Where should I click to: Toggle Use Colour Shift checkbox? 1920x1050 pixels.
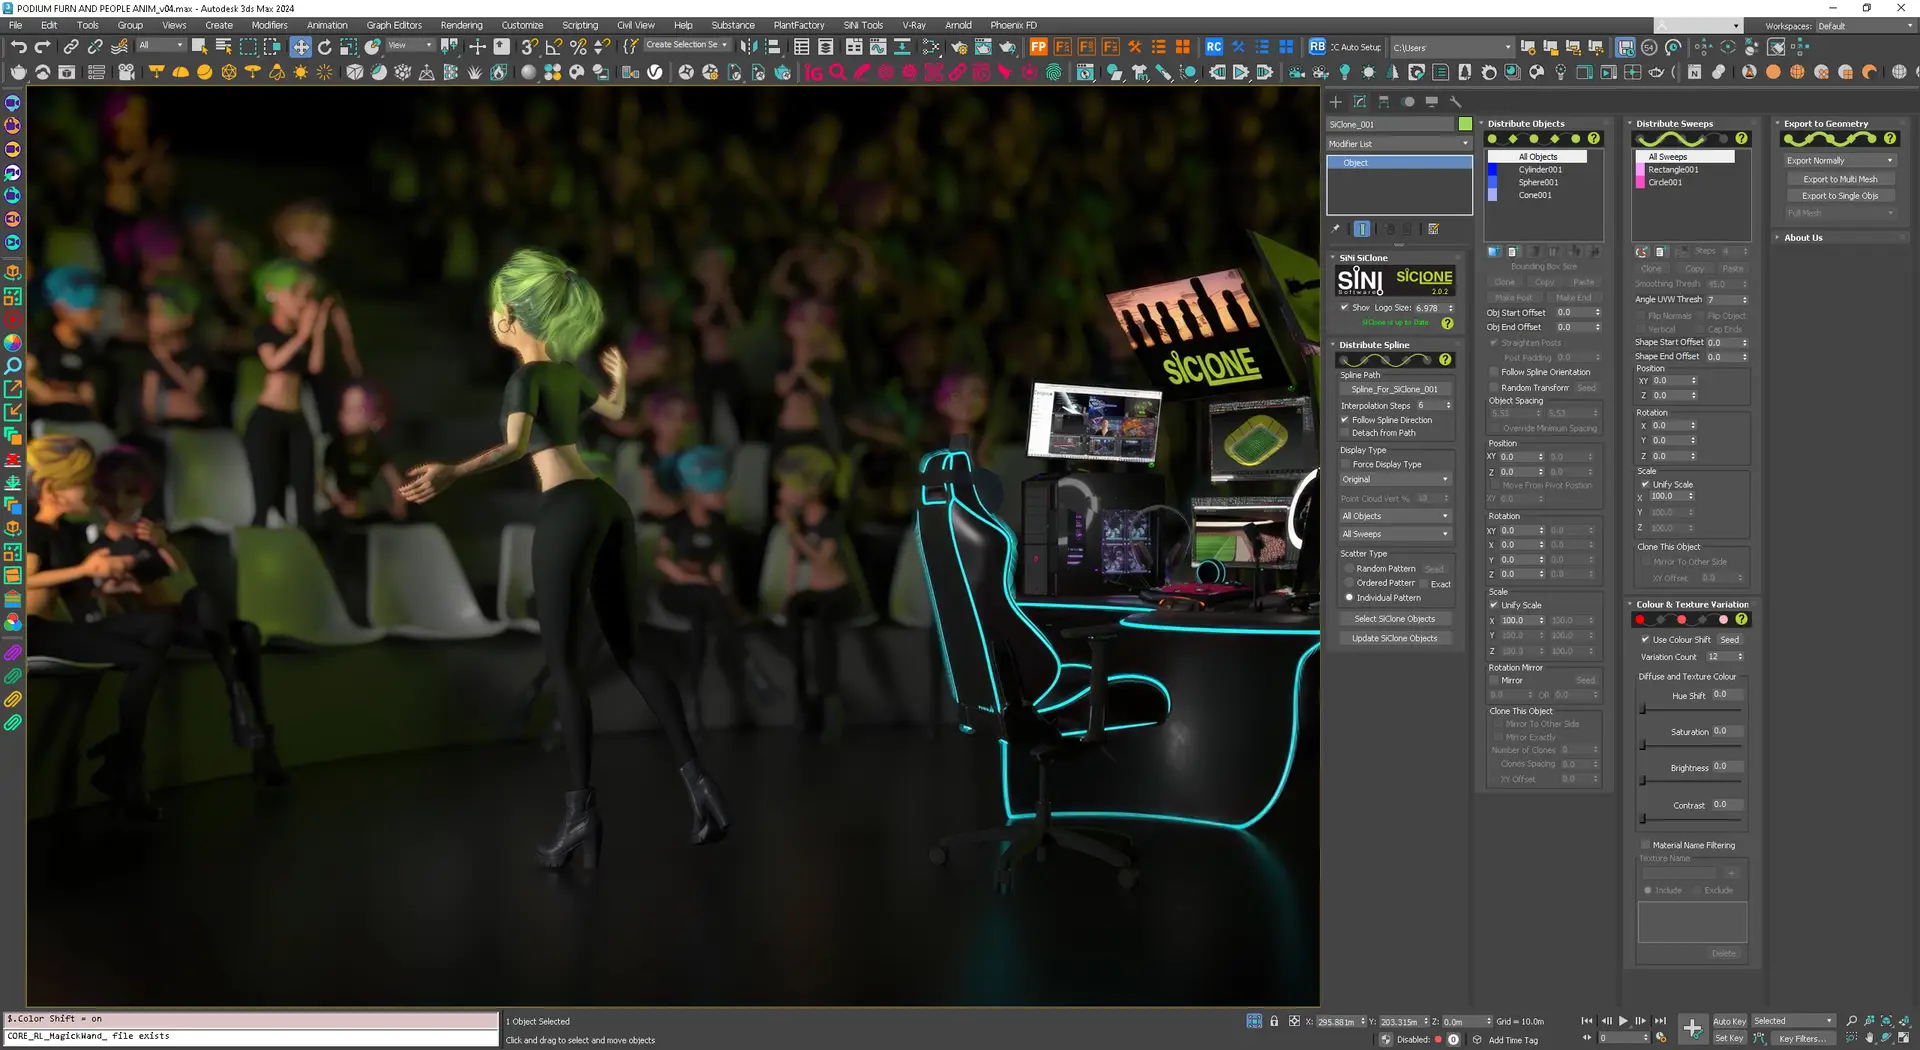click(x=1645, y=640)
